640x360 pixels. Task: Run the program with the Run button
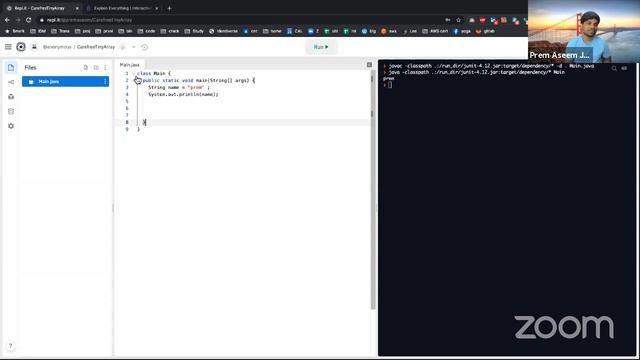(x=321, y=47)
